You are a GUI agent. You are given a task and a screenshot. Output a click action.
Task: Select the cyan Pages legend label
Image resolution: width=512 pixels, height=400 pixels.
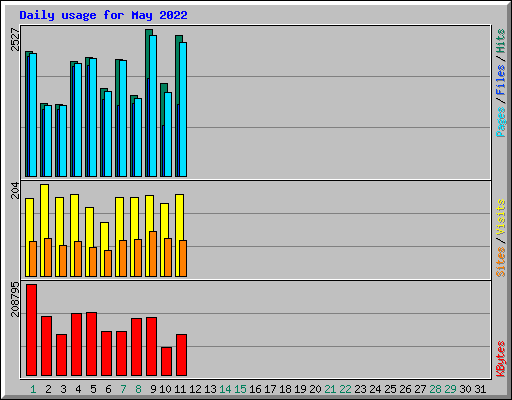click(501, 122)
